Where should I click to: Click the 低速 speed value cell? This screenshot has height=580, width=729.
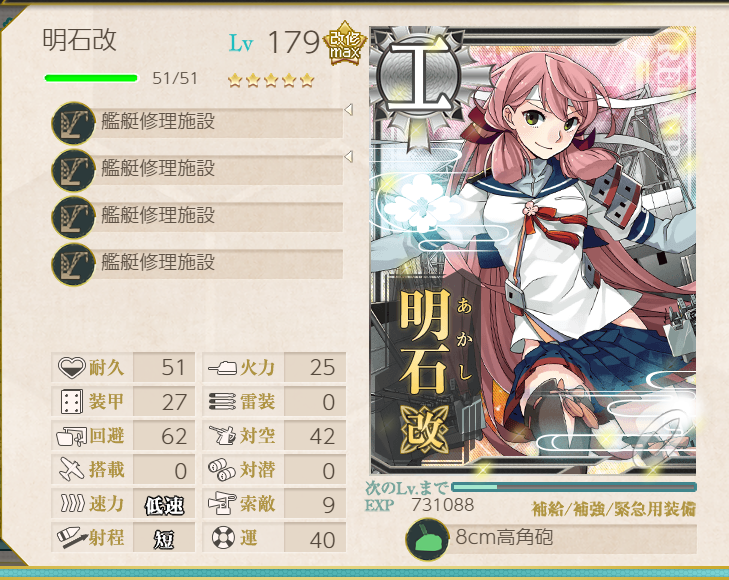pyautogui.click(x=164, y=504)
